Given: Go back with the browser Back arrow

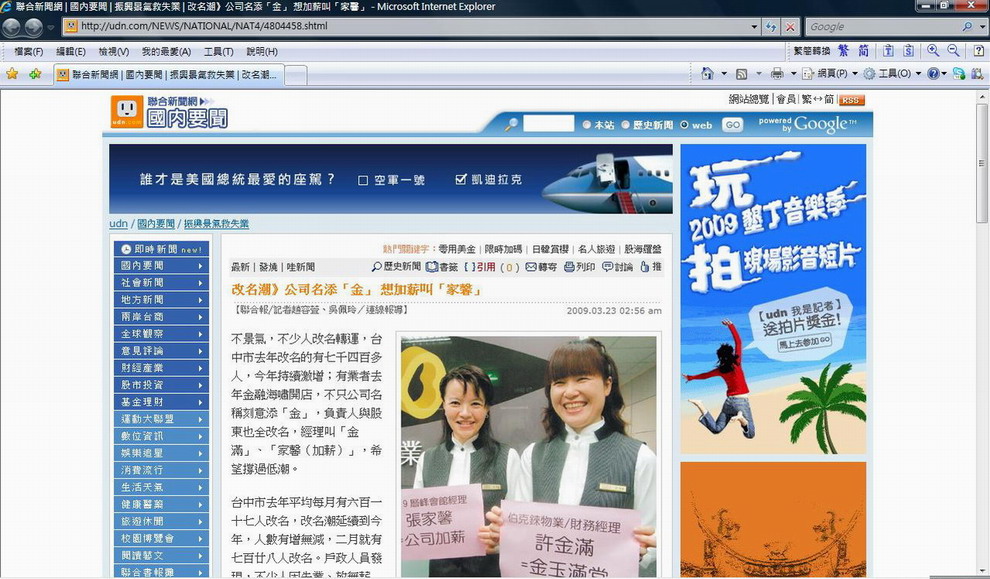Looking at the screenshot, I should click(x=11, y=27).
